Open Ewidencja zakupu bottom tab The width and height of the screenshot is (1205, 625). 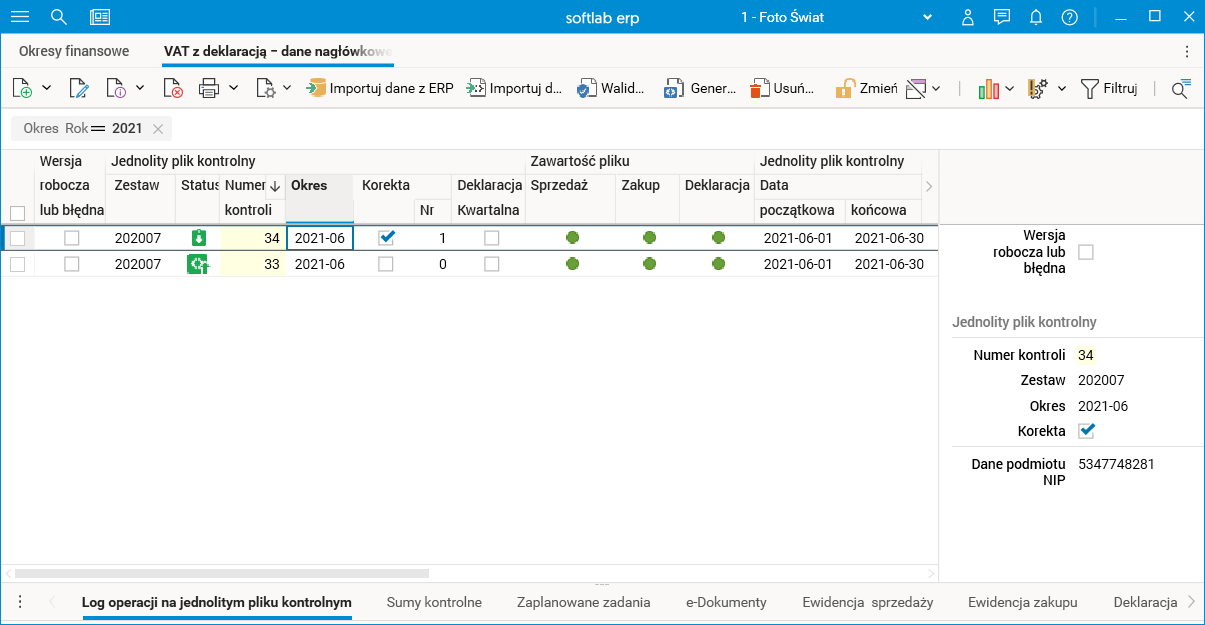[1023, 602]
